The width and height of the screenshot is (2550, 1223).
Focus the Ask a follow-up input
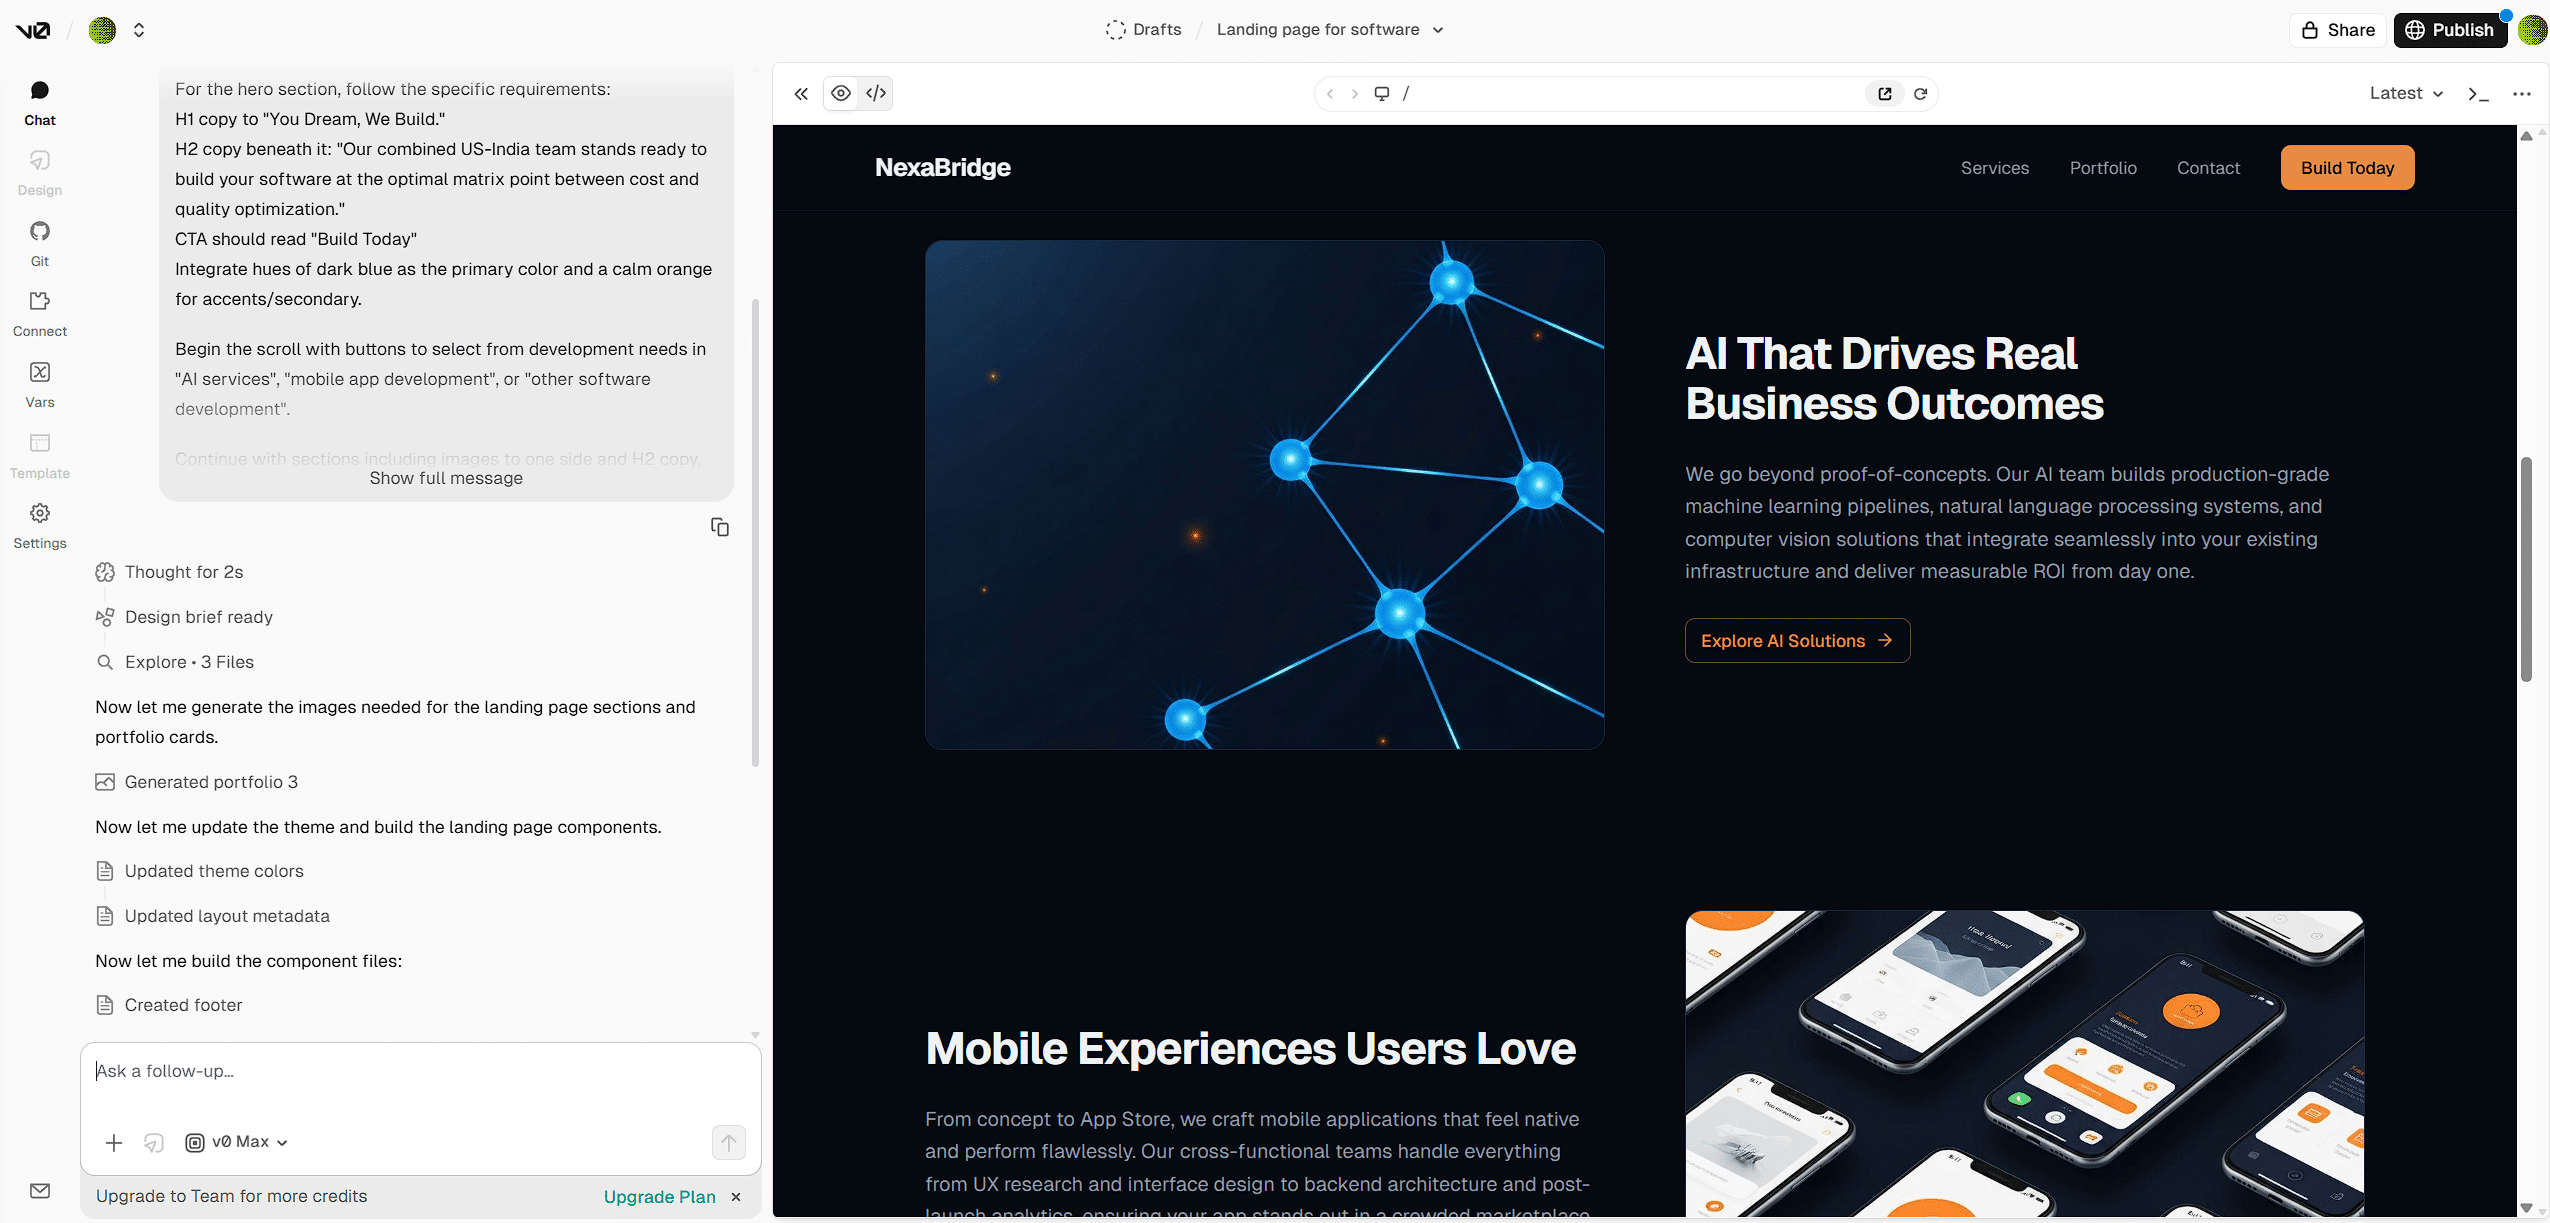pyautogui.click(x=420, y=1072)
